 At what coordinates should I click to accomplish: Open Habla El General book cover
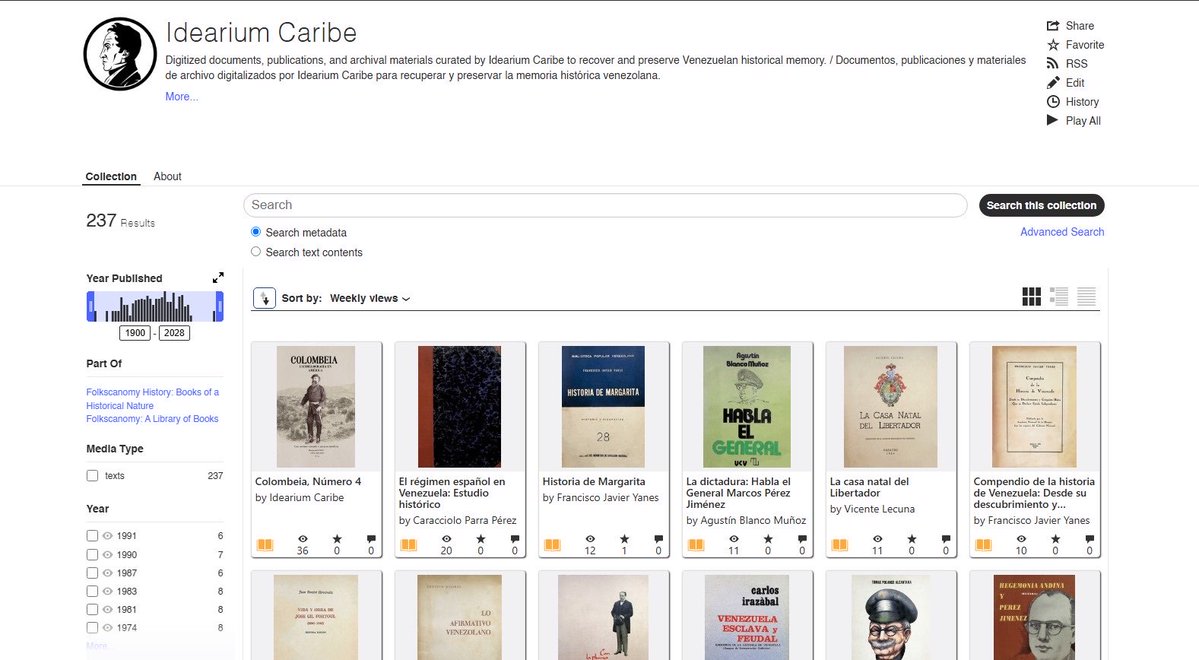click(747, 406)
